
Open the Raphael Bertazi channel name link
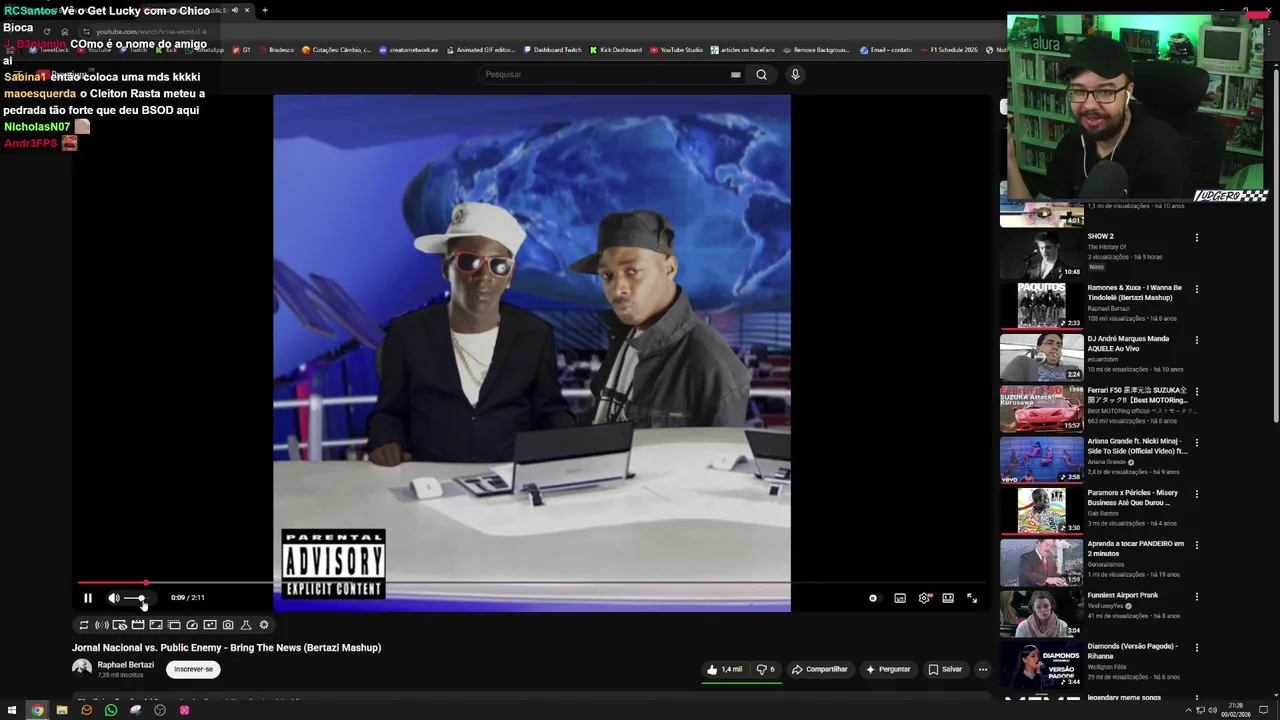pyautogui.click(x=126, y=665)
